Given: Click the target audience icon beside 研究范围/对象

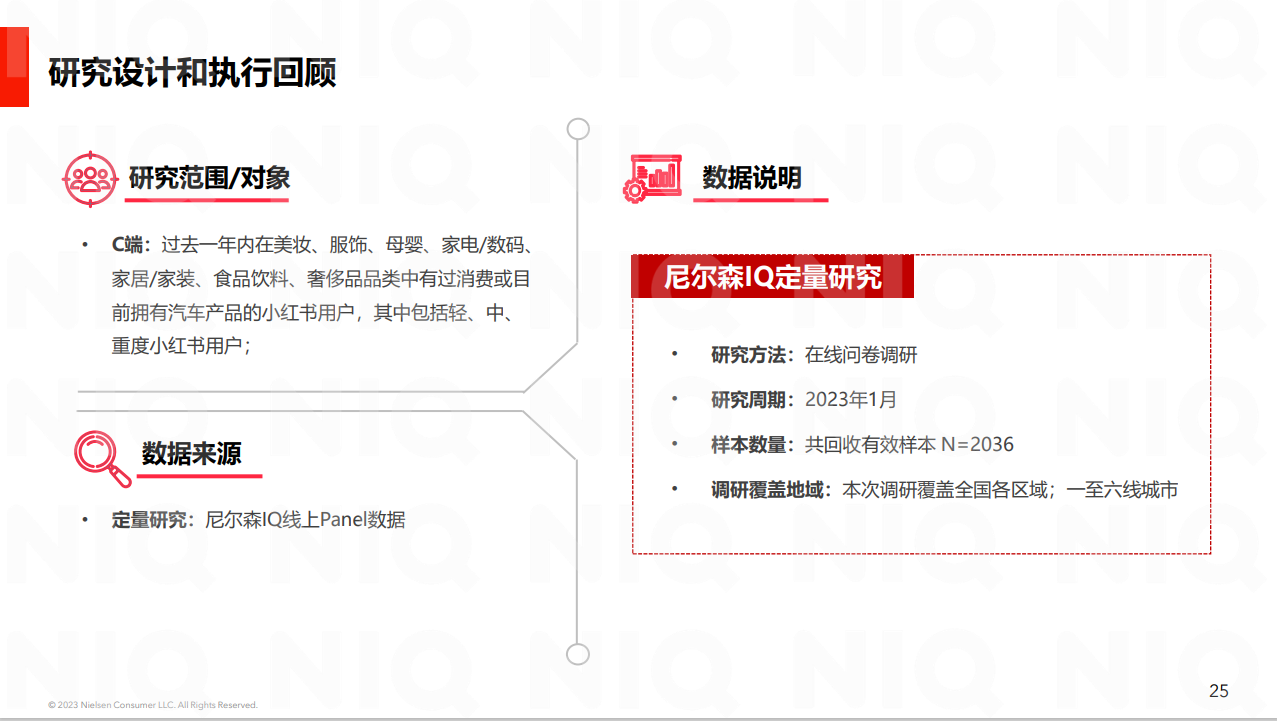Looking at the screenshot, I should tap(91, 178).
